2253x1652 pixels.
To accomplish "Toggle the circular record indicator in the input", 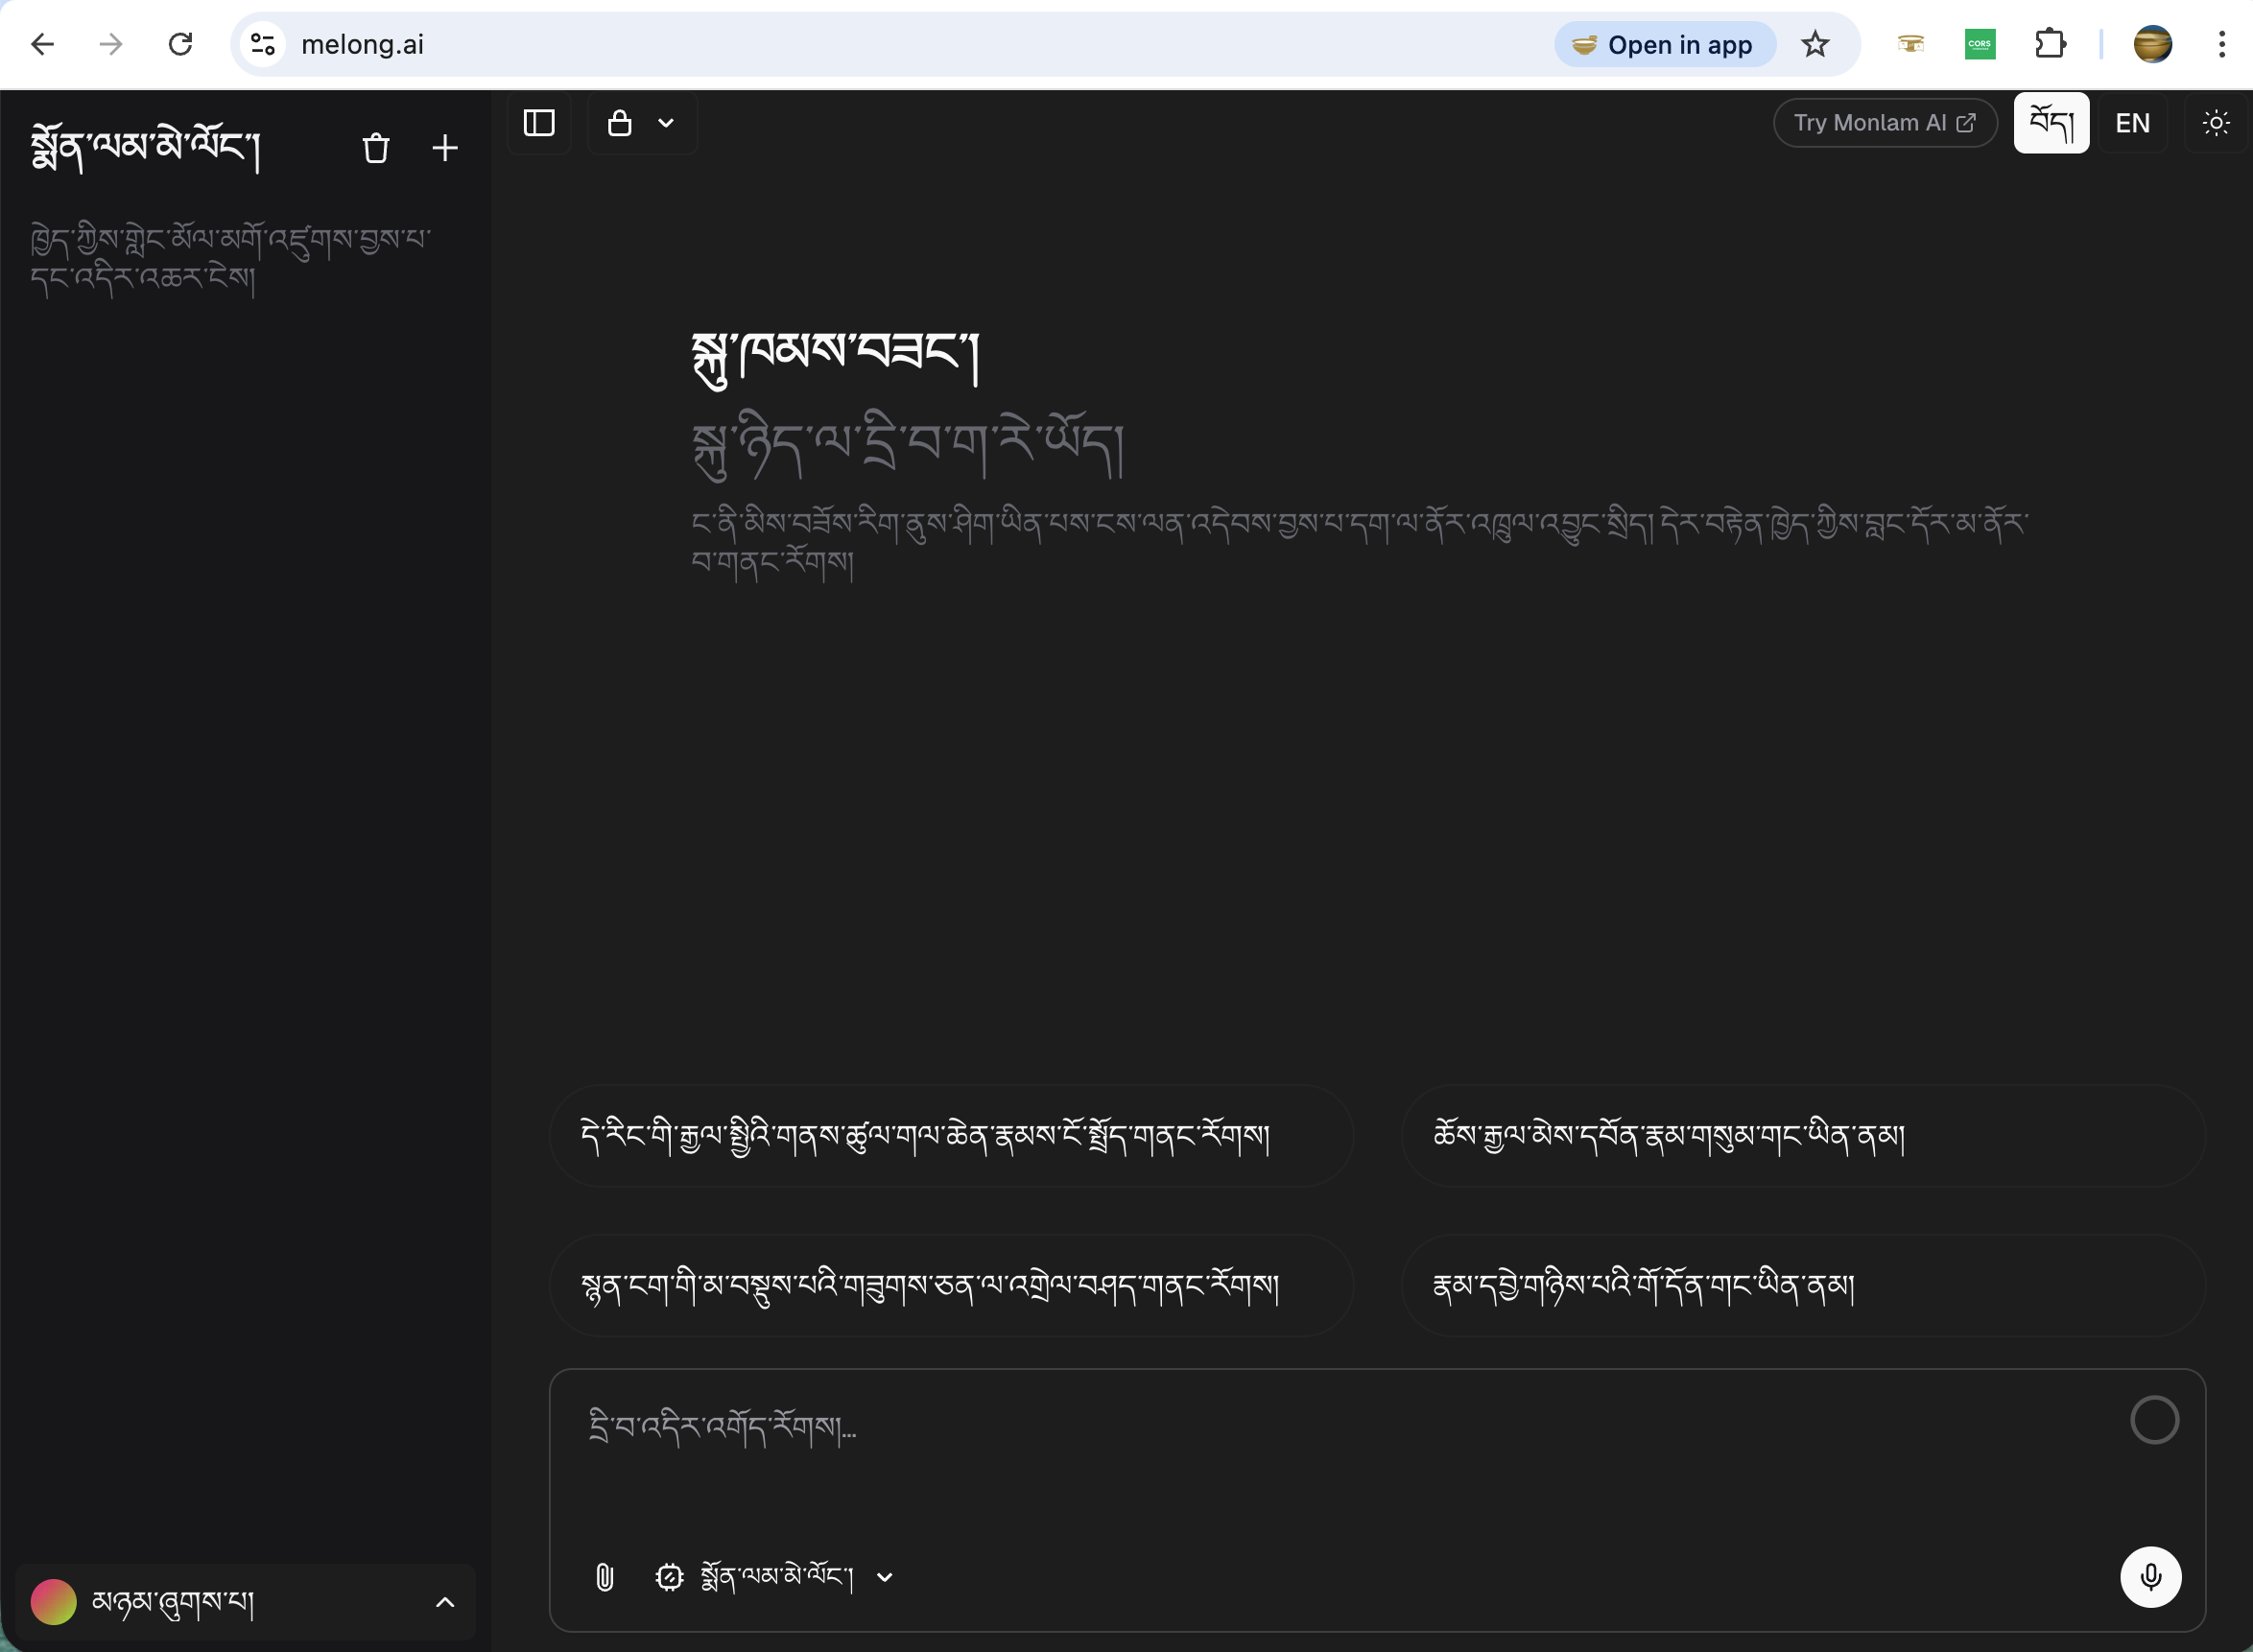I will point(2156,1419).
